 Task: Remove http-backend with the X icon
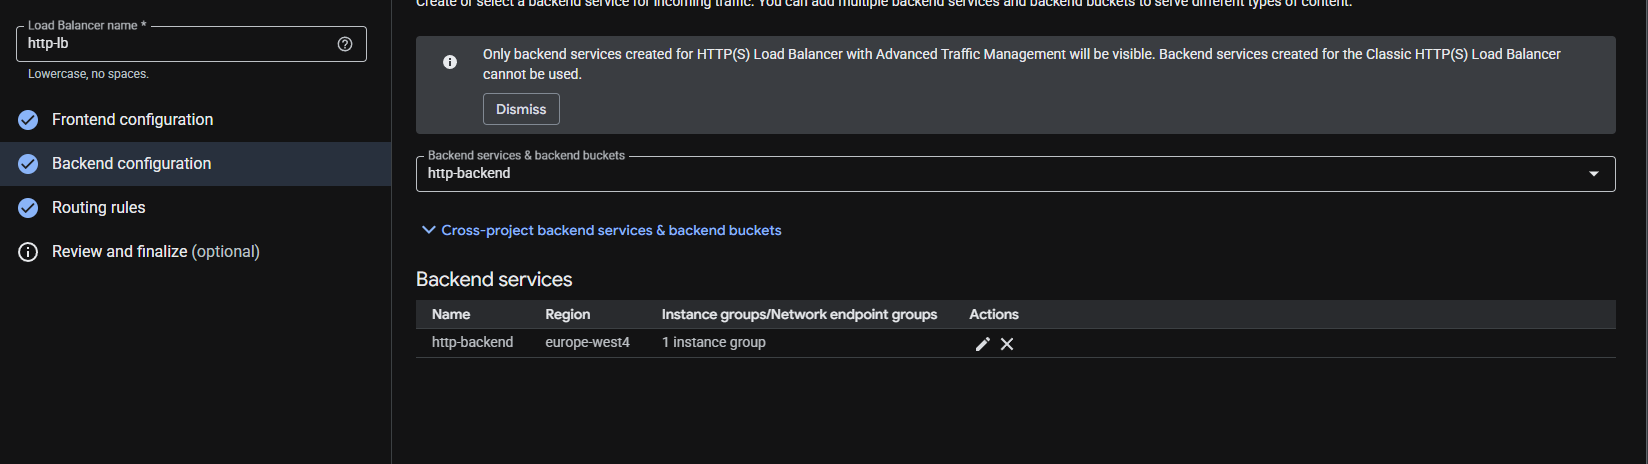[1007, 344]
